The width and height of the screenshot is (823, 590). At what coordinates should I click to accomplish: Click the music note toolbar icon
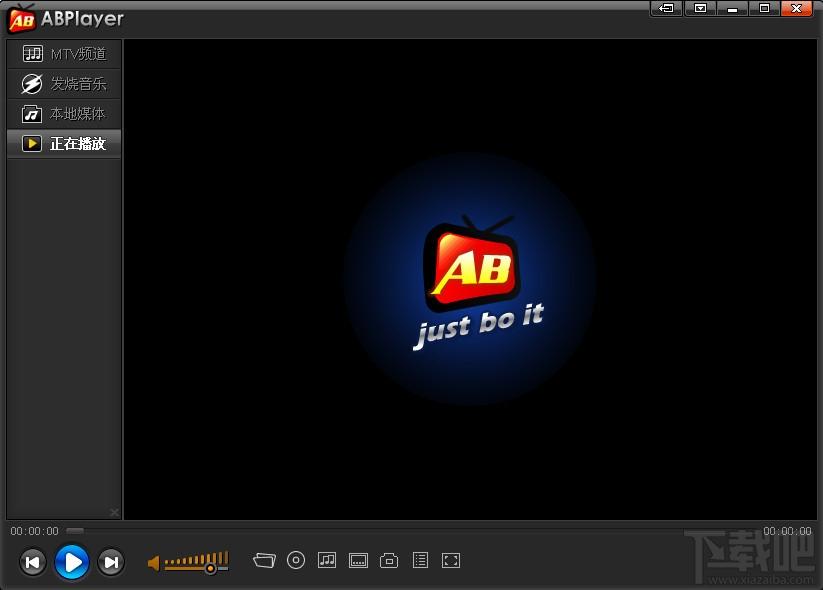click(x=327, y=560)
